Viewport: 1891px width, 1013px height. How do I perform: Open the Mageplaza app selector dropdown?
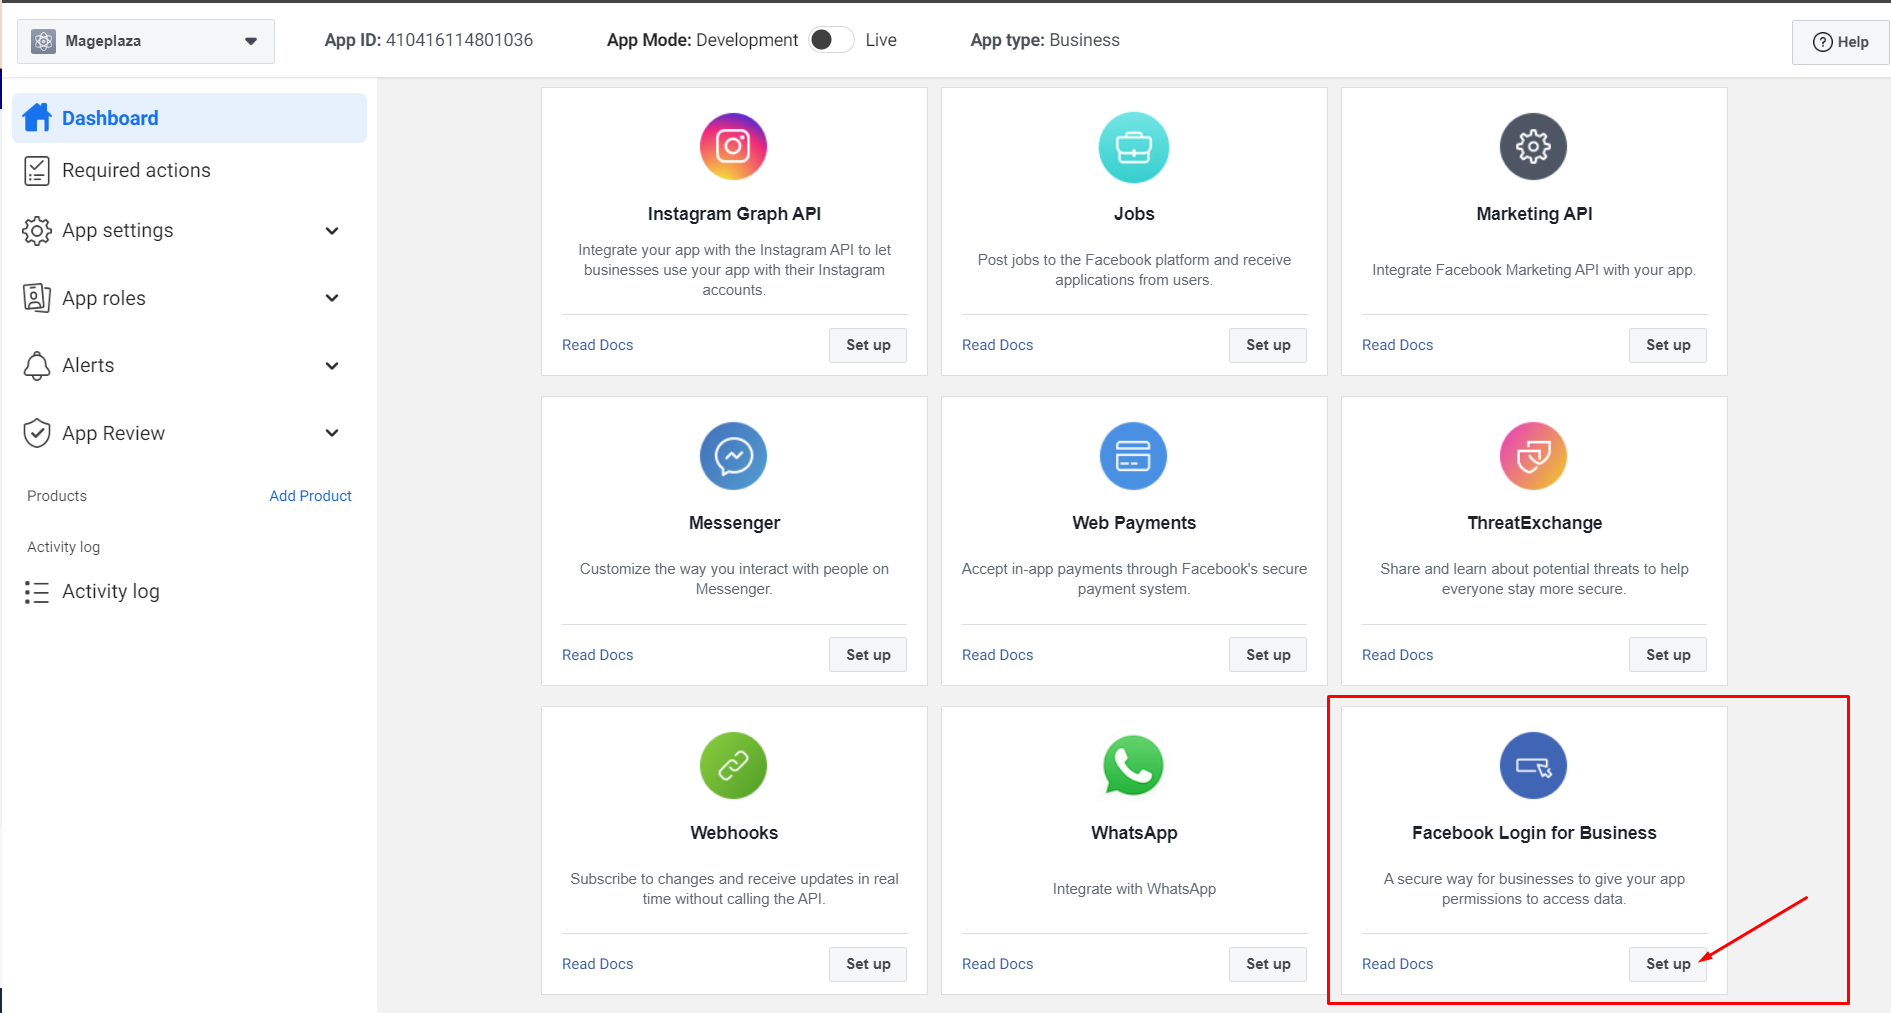pos(146,41)
